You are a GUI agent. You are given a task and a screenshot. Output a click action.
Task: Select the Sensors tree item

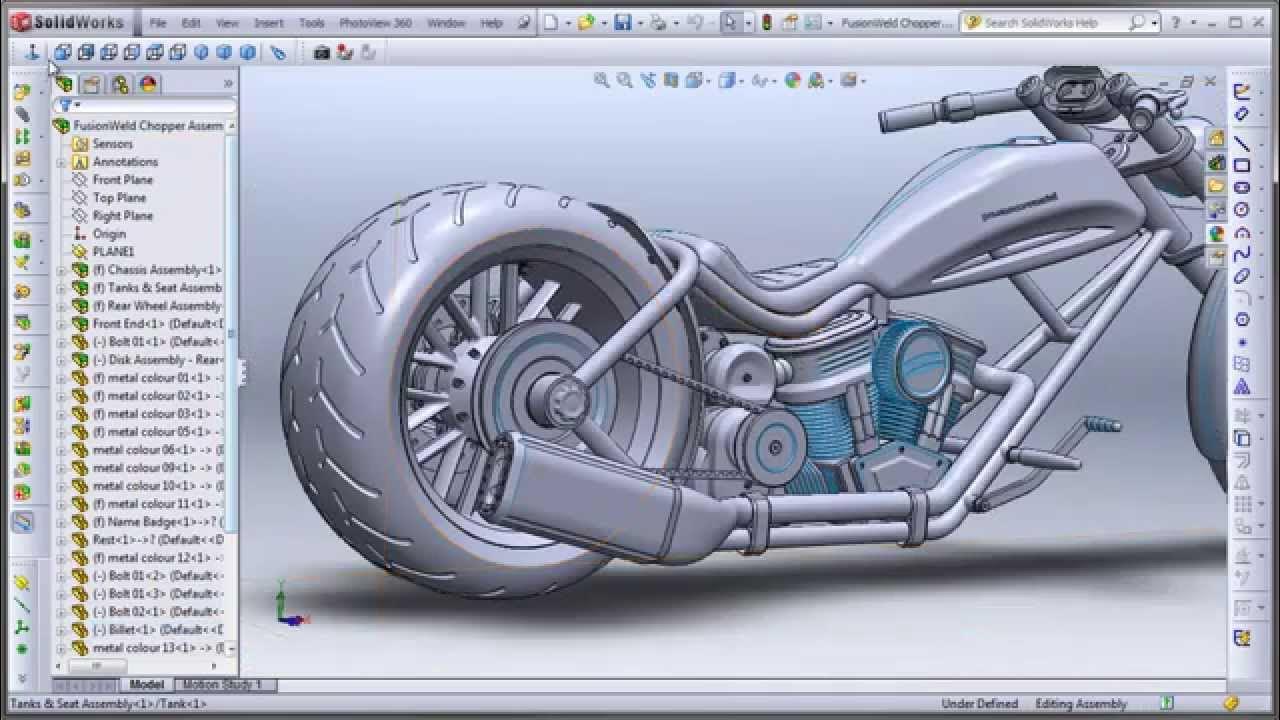pyautogui.click(x=112, y=144)
